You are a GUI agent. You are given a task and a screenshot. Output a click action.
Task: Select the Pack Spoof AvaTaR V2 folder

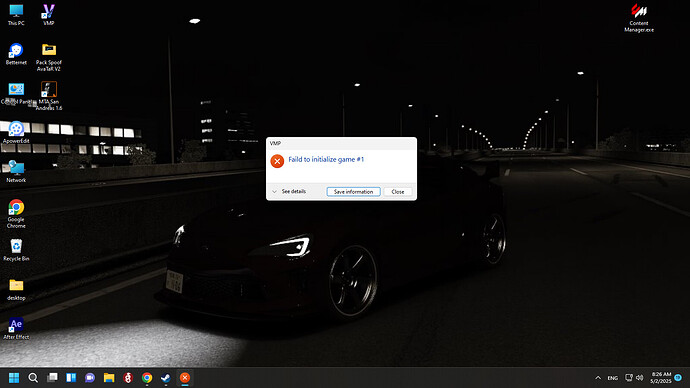(49, 57)
